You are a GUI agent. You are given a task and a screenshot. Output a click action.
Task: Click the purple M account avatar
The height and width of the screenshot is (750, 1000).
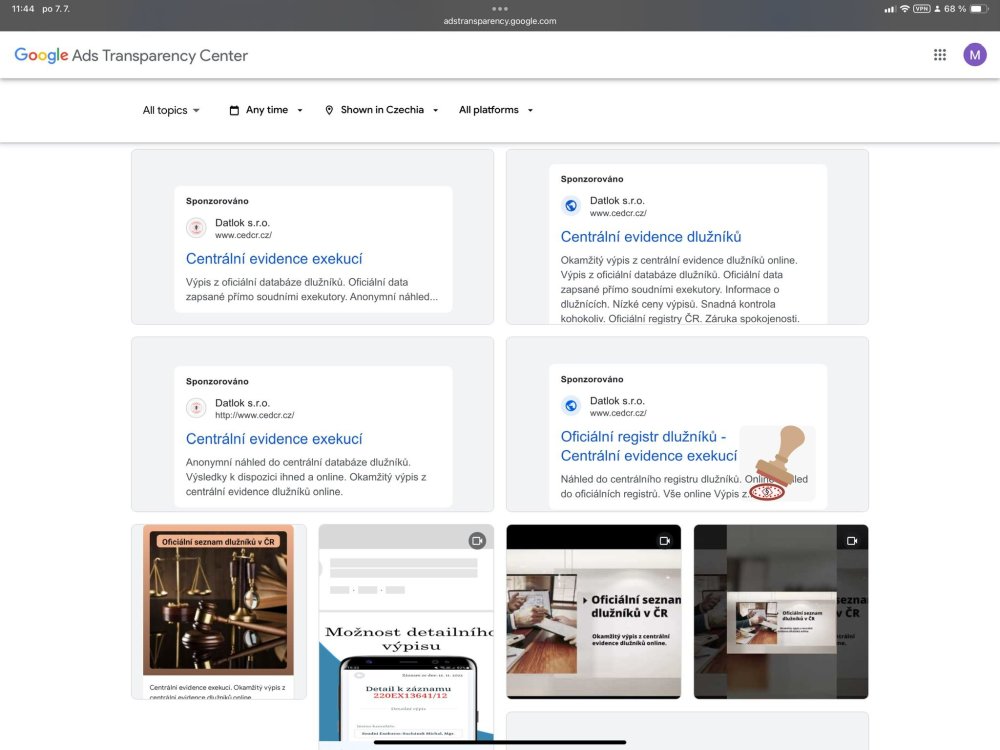[974, 55]
